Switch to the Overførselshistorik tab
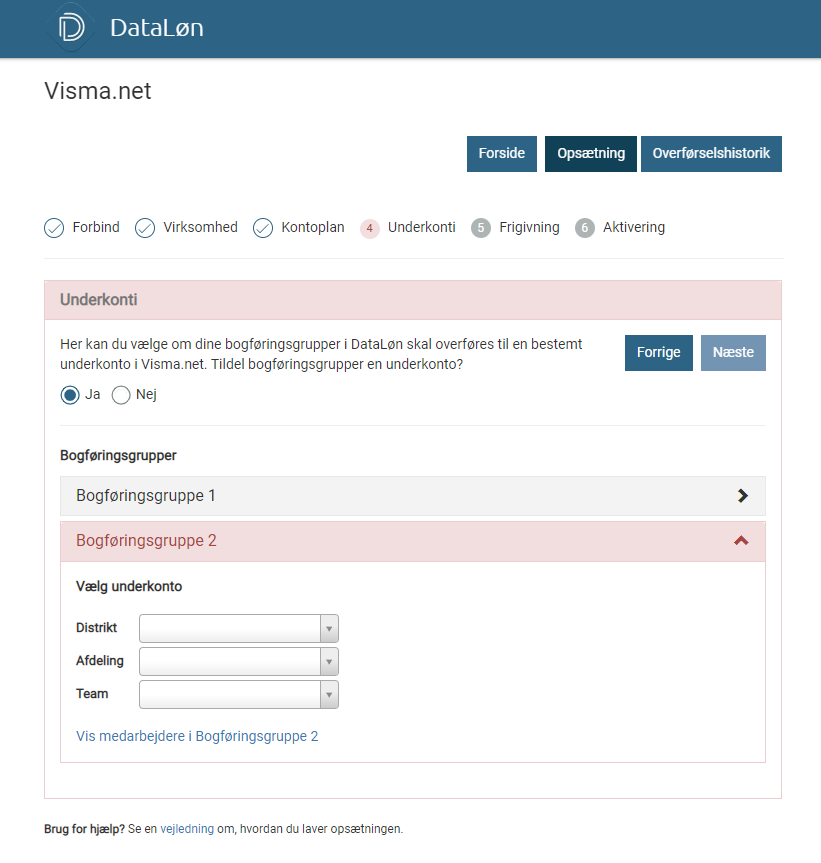 tap(711, 154)
